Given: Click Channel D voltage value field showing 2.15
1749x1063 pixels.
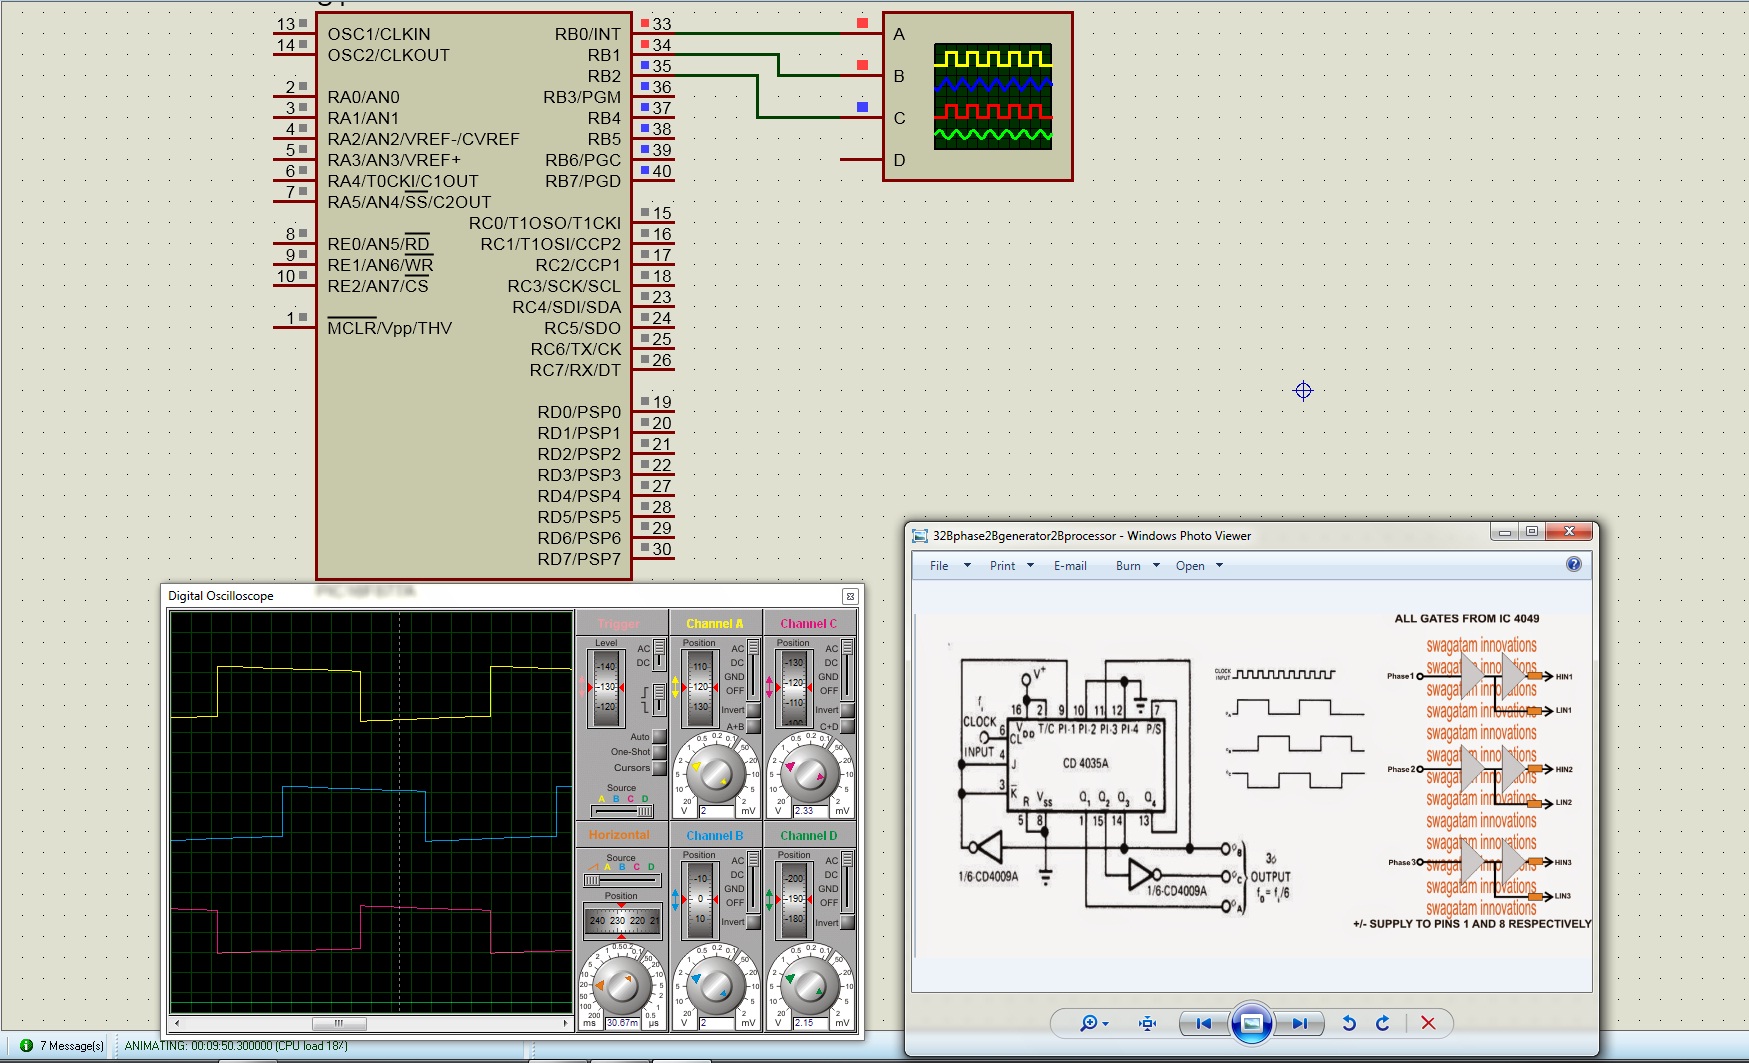Looking at the screenshot, I should pyautogui.click(x=811, y=1023).
